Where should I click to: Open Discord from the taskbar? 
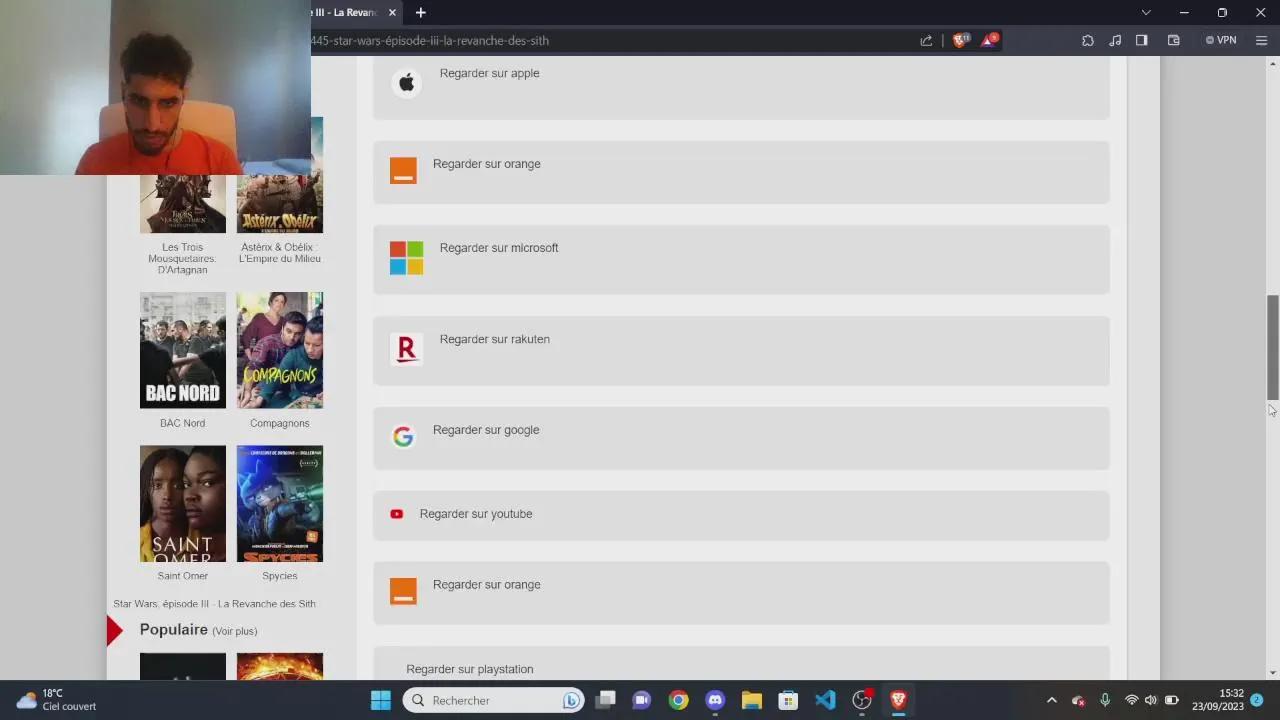pyautogui.click(x=715, y=700)
